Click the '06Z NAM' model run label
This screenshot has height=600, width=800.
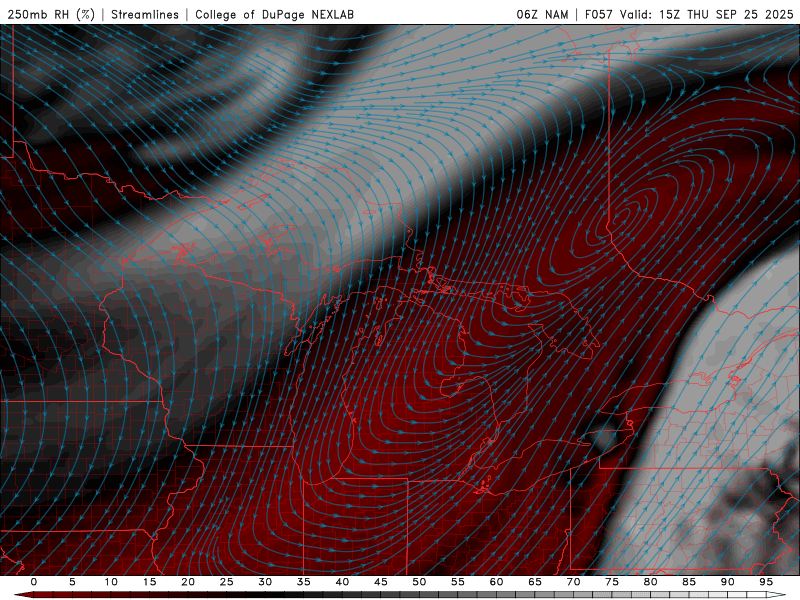[542, 15]
